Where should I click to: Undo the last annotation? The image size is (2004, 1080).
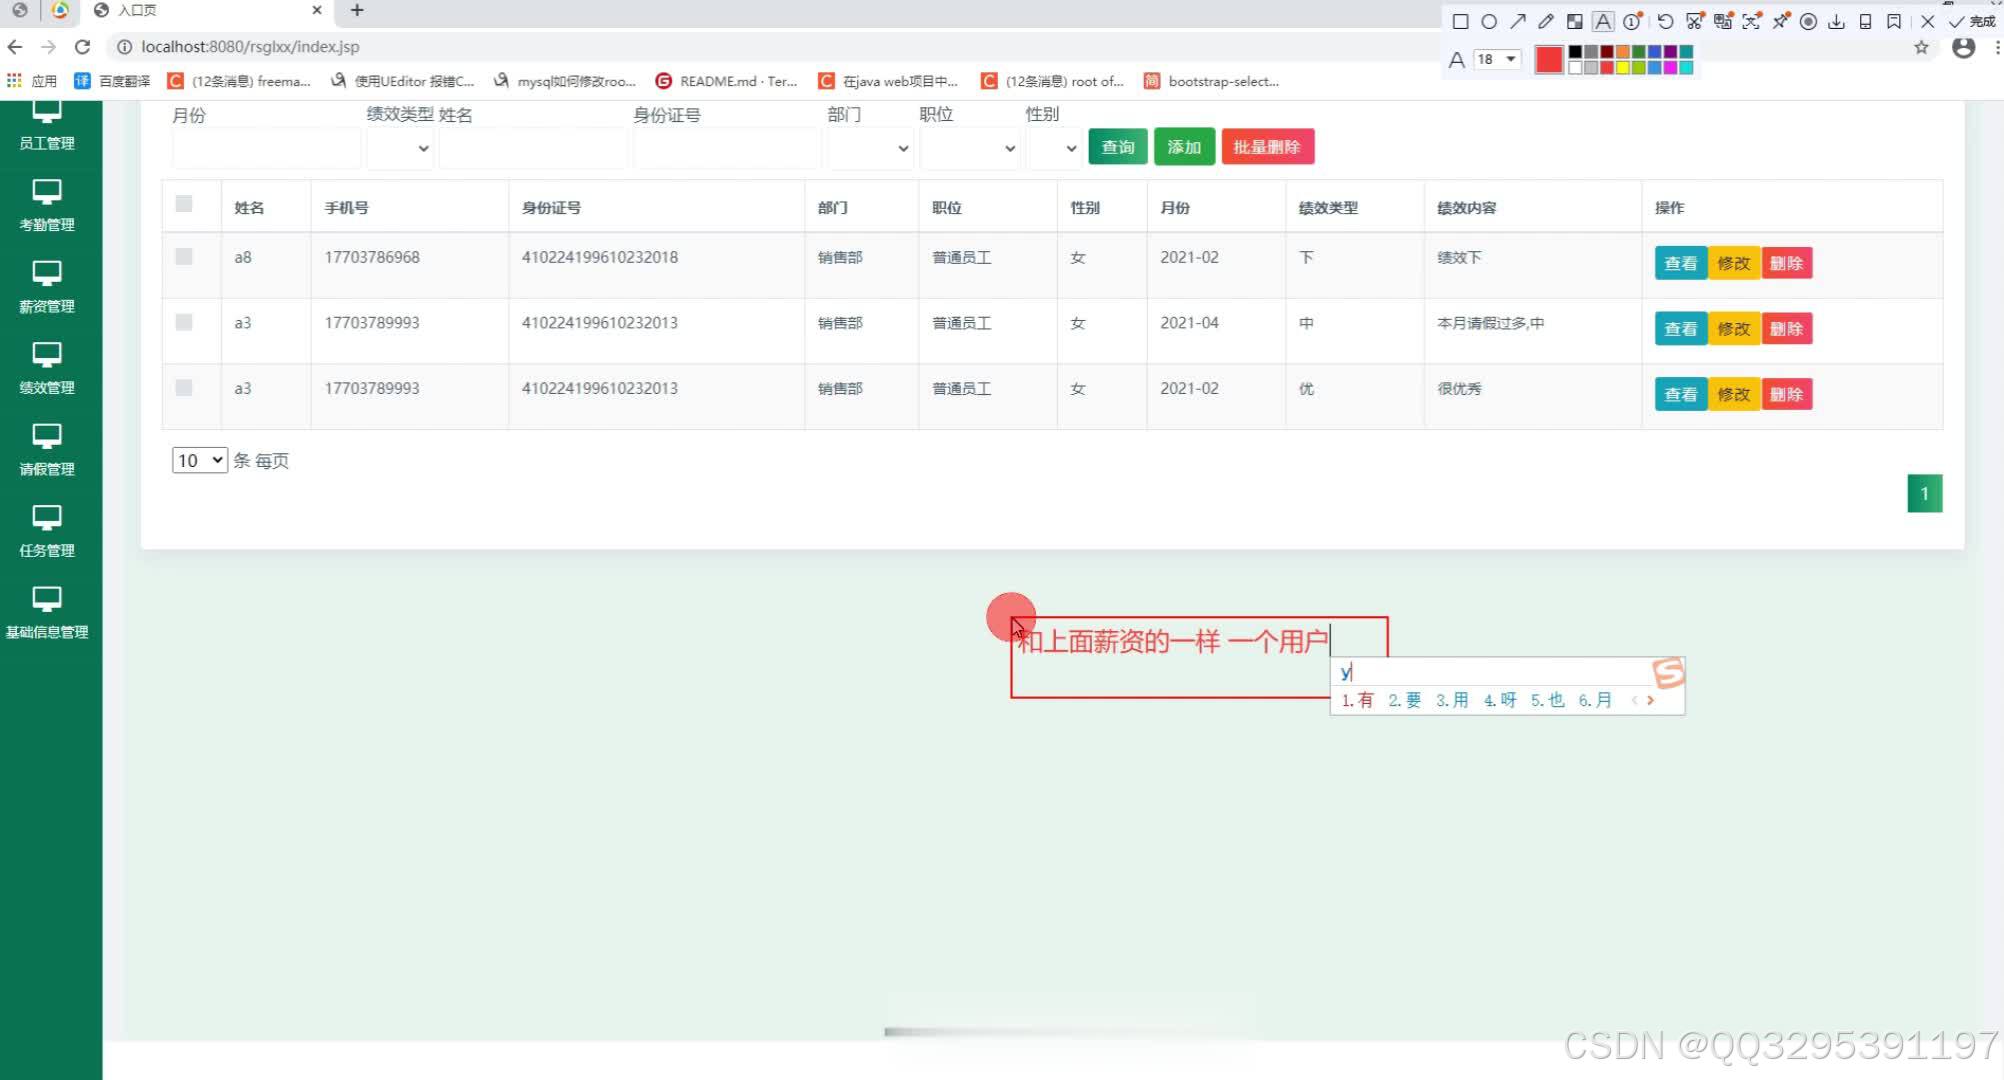click(x=1665, y=21)
